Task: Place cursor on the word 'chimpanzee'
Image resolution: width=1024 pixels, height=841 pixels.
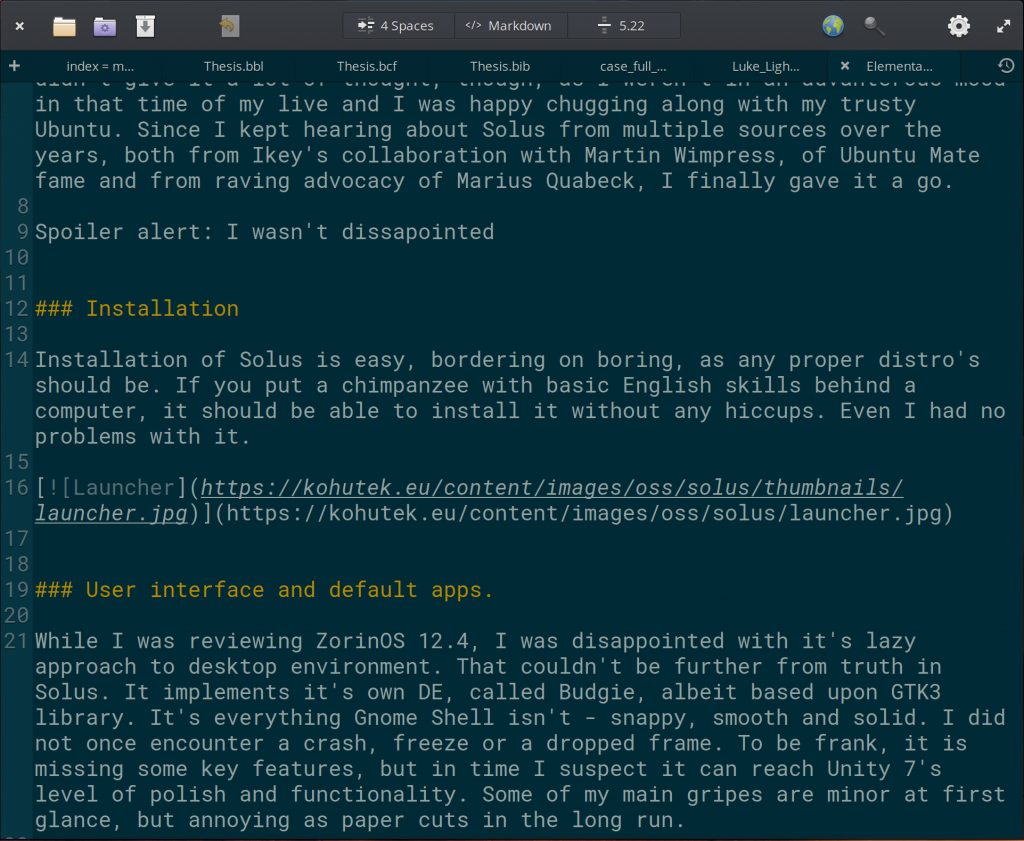Action: (405, 385)
